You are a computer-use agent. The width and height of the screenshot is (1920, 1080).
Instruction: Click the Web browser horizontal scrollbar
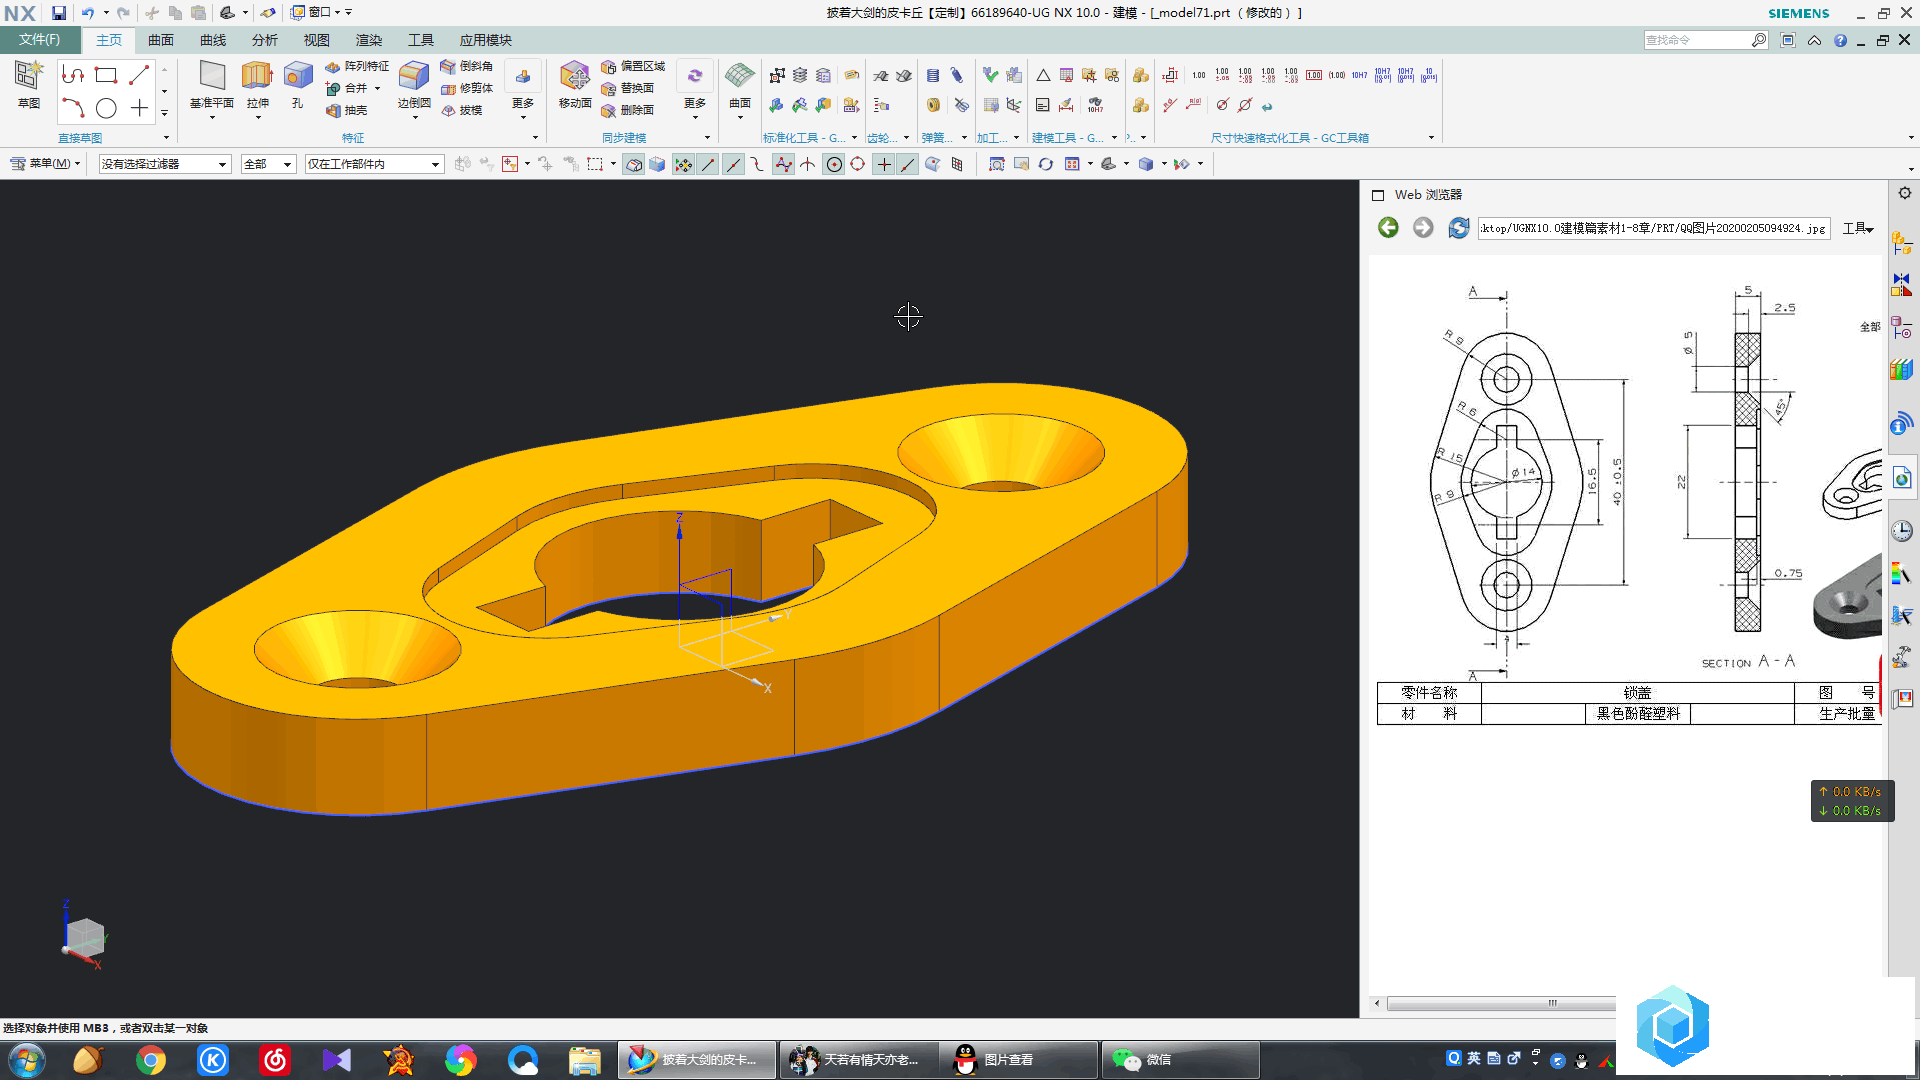(1501, 1003)
